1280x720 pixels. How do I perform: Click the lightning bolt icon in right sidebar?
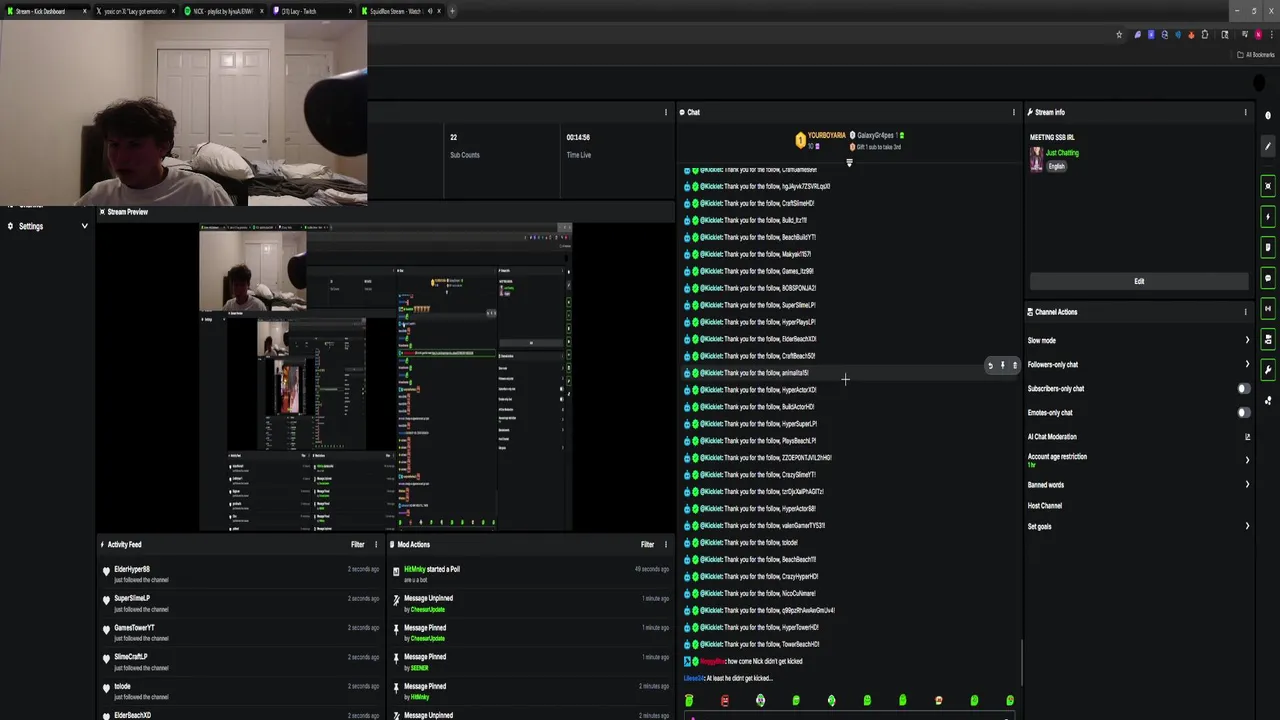click(x=1268, y=217)
